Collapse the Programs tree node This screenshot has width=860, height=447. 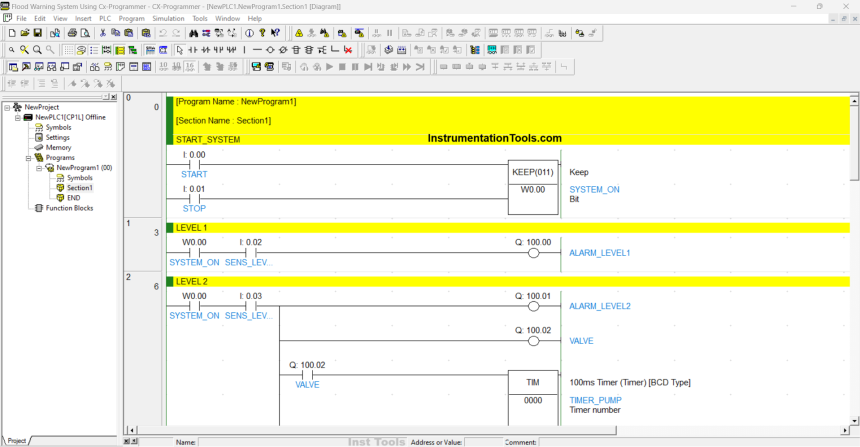(30, 158)
